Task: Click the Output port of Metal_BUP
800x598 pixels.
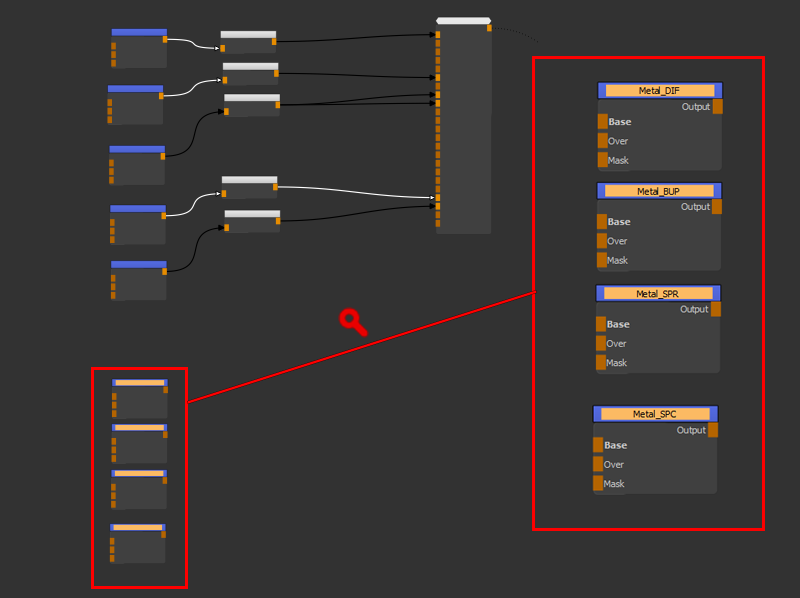Action: pos(717,207)
